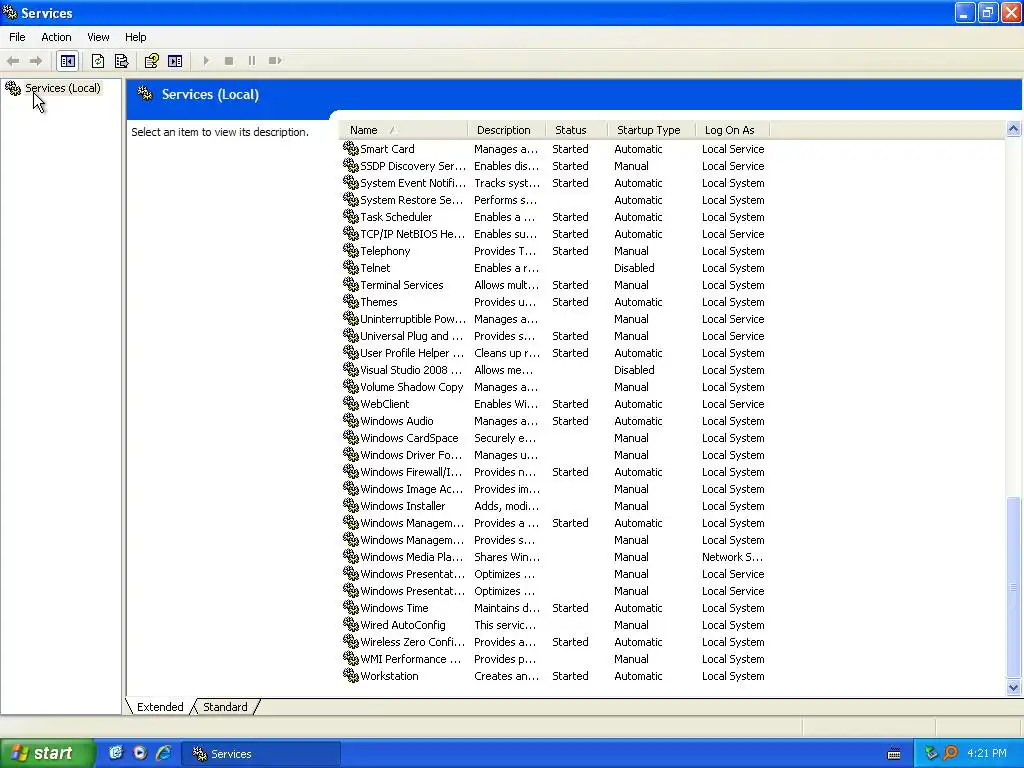Click the Themes service gear icon
Image resolution: width=1024 pixels, height=768 pixels.
click(351, 301)
